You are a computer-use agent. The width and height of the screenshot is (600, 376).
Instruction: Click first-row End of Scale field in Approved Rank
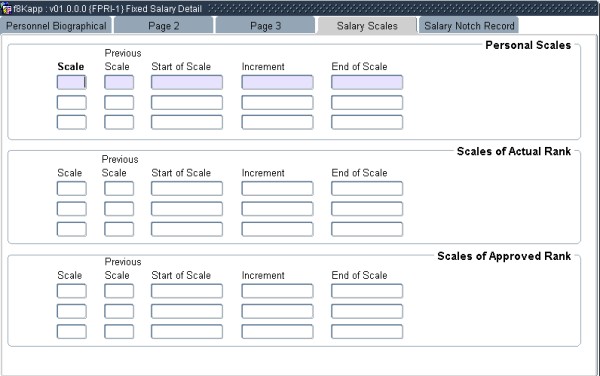[x=367, y=291]
